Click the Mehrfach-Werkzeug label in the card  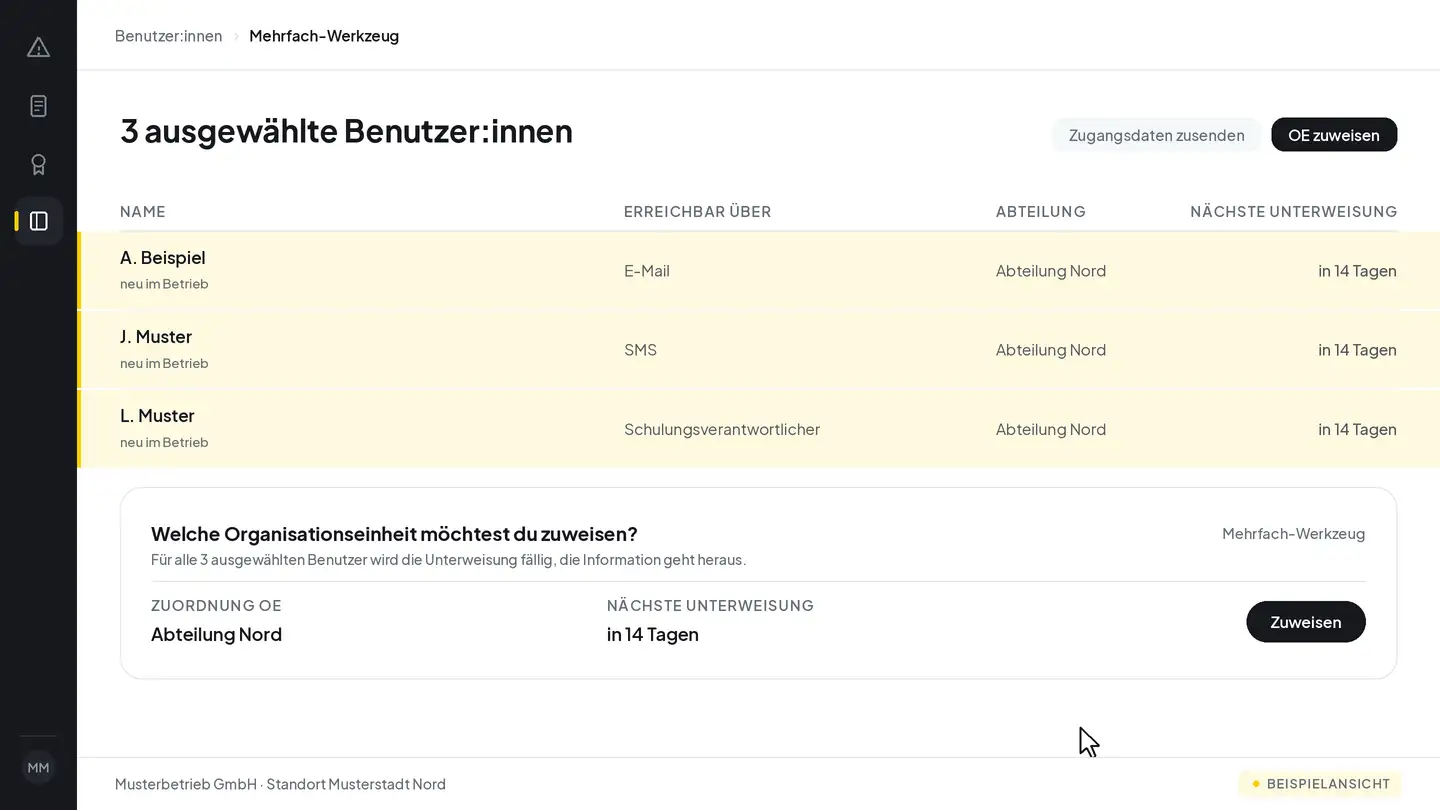1293,534
